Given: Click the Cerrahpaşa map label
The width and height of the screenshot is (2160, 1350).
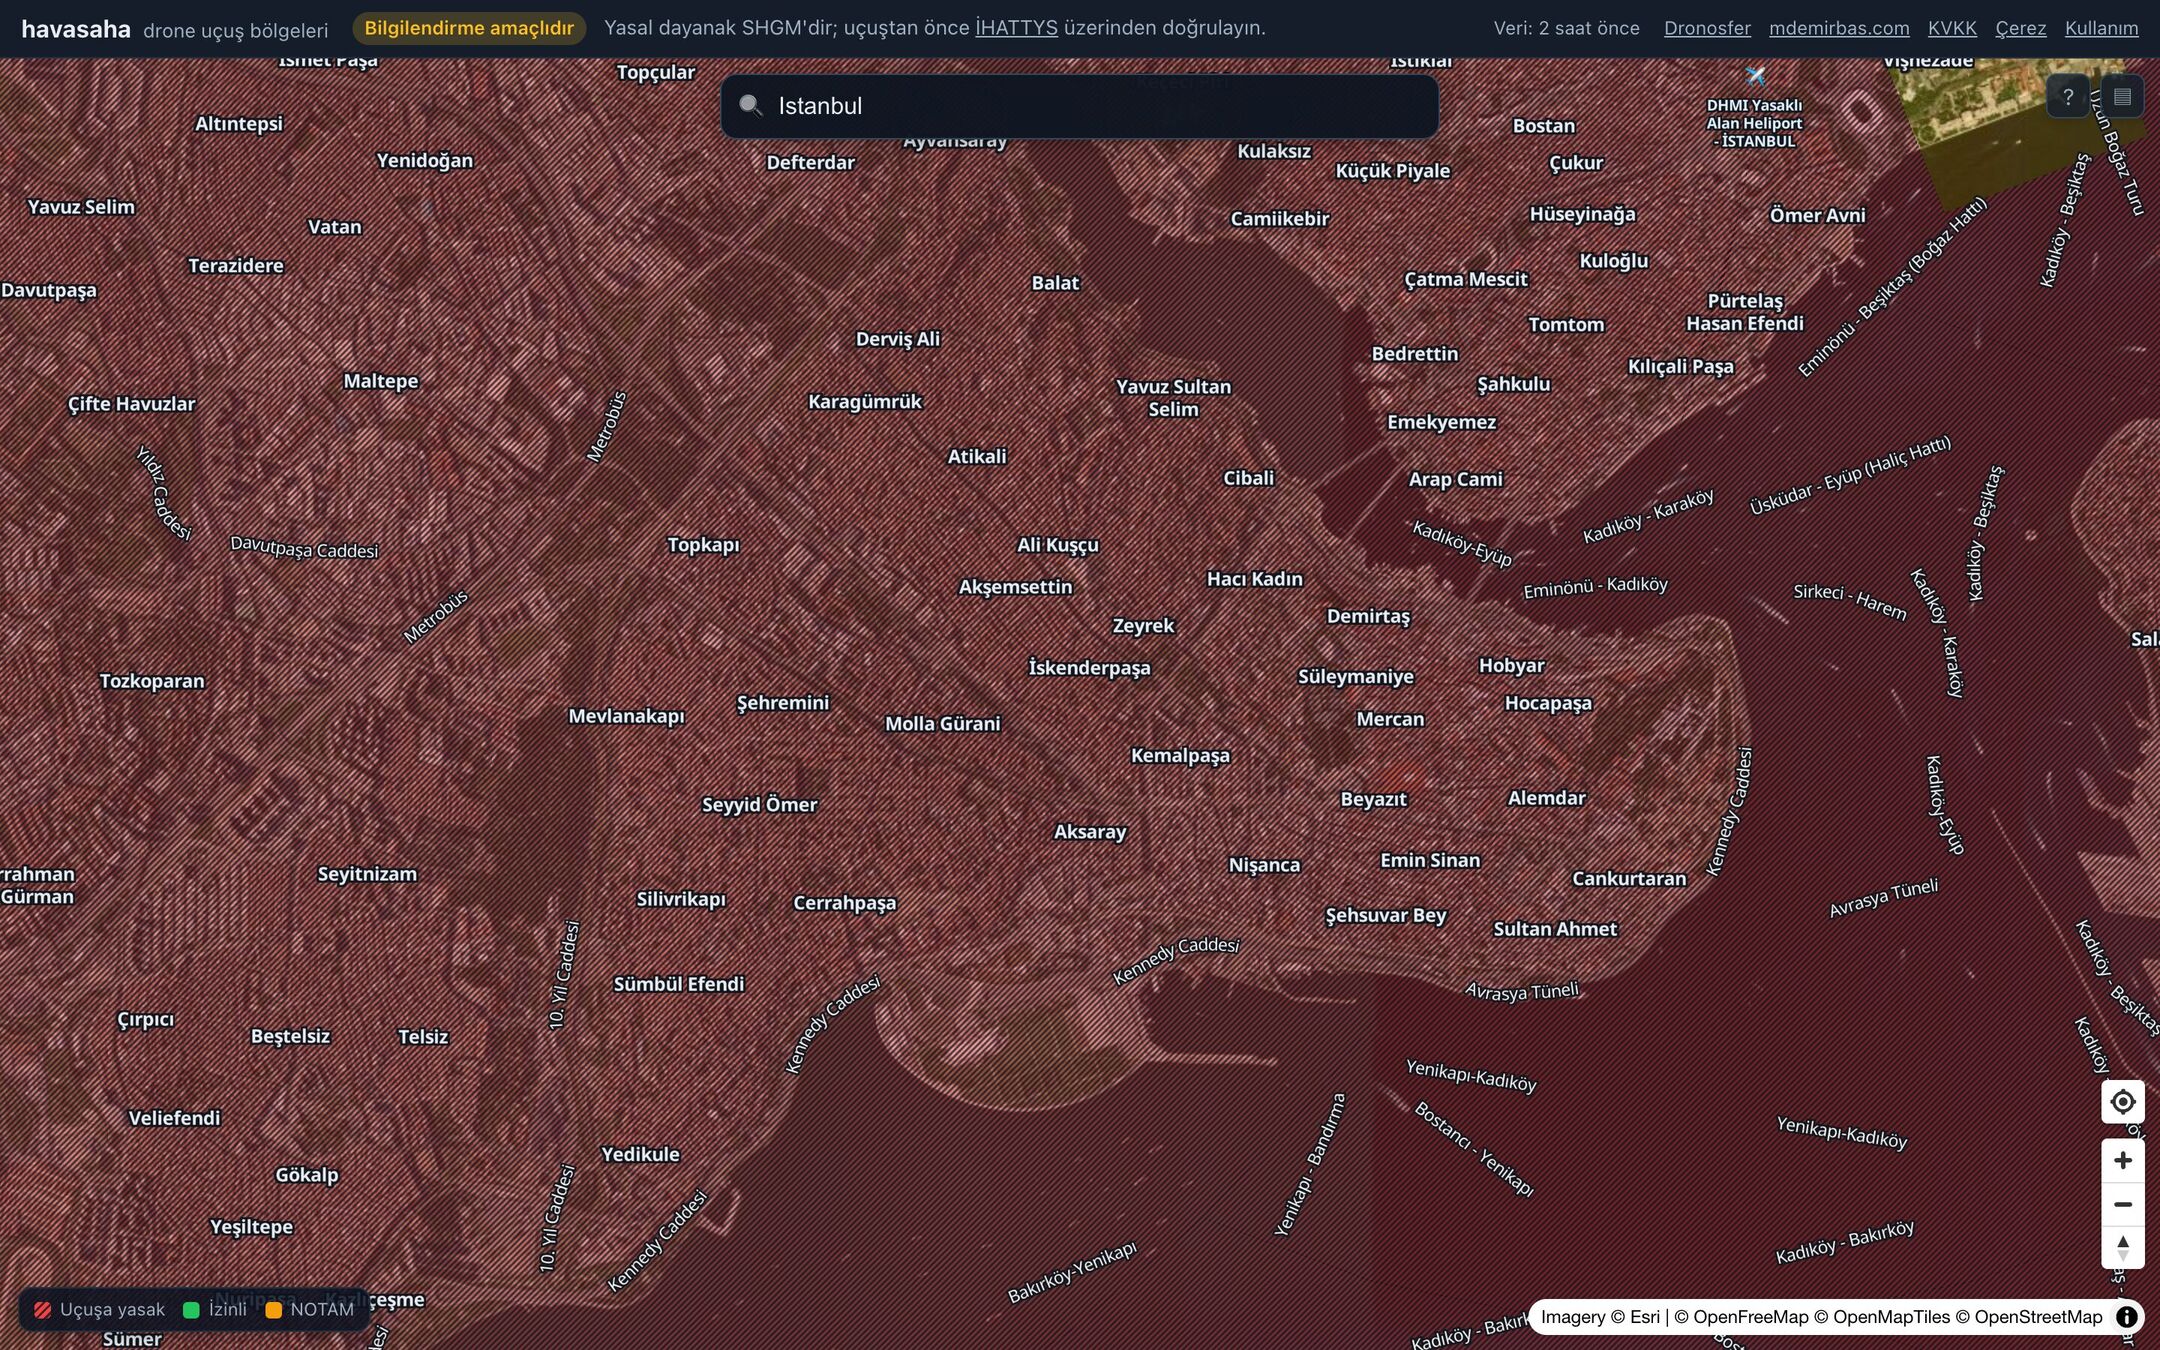Looking at the screenshot, I should click(844, 903).
